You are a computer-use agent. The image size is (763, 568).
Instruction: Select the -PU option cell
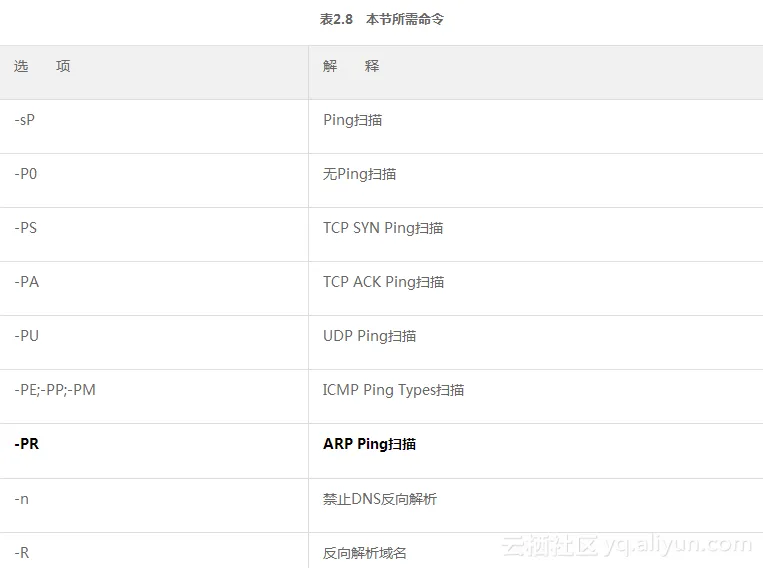click(x=27, y=336)
